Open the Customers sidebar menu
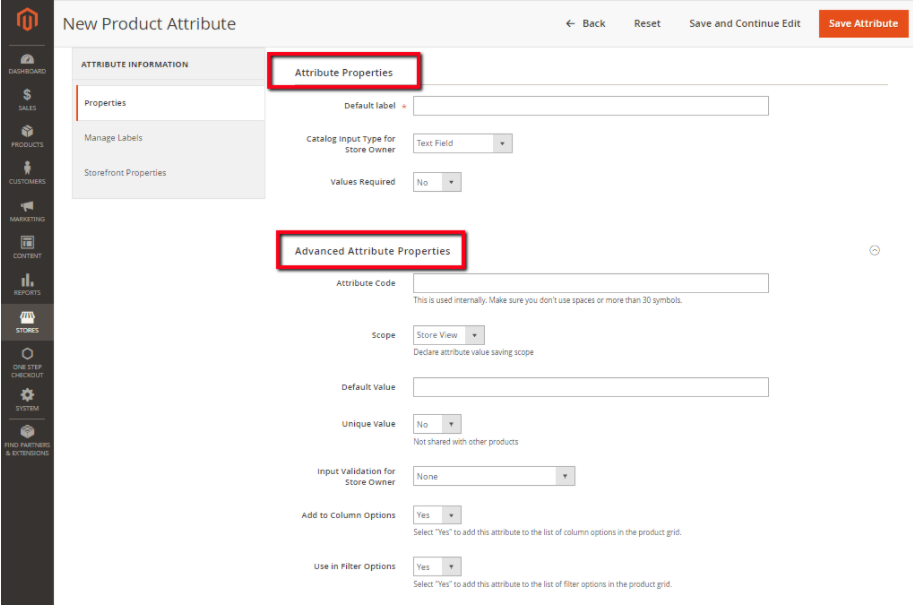 [x=27, y=173]
